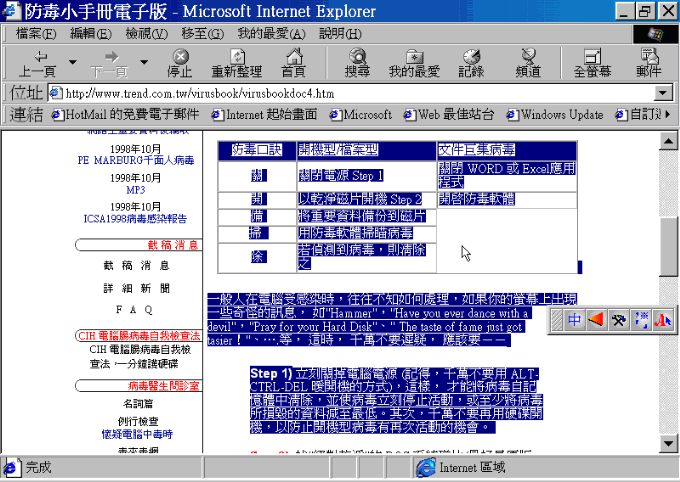Expand the Links bar overflow arrow
Screen dimensions: 680x482
click(x=668, y=115)
